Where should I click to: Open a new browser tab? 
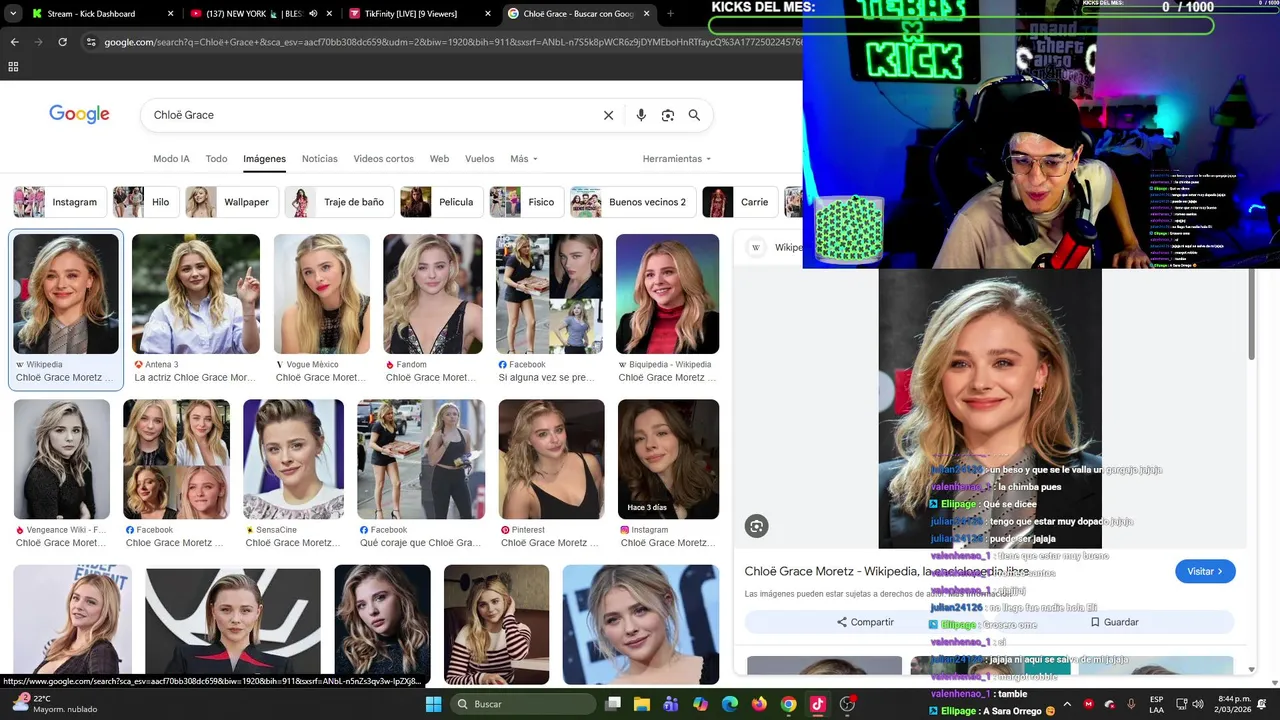tap(670, 14)
